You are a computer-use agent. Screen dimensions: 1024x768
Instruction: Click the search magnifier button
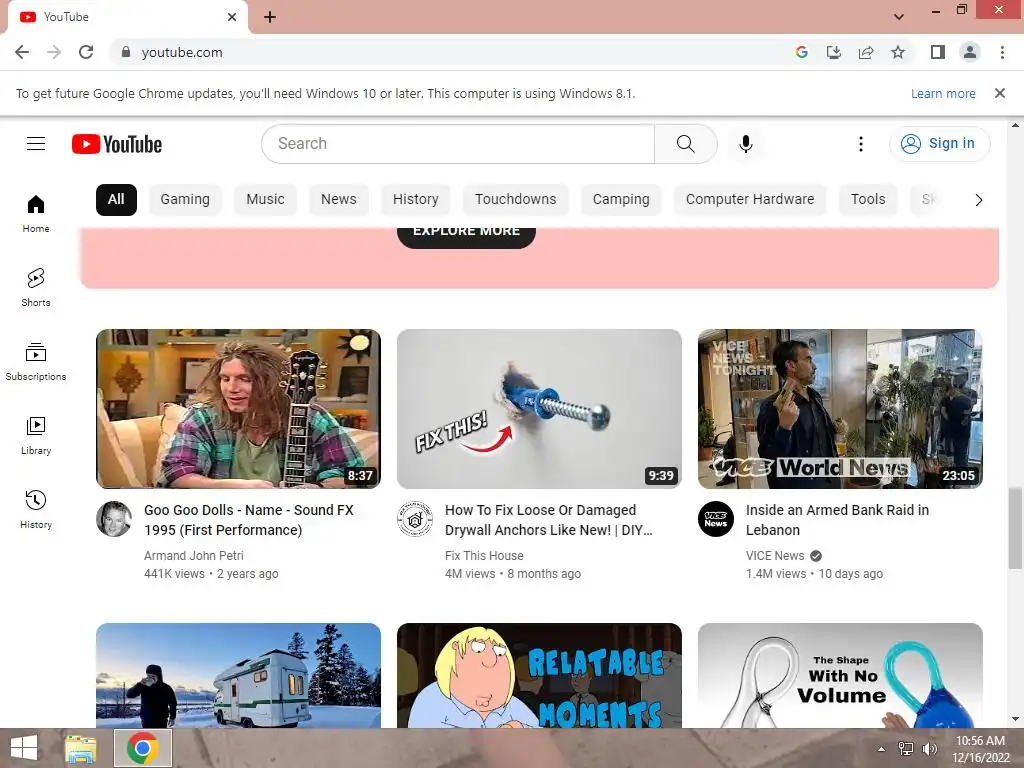click(685, 144)
